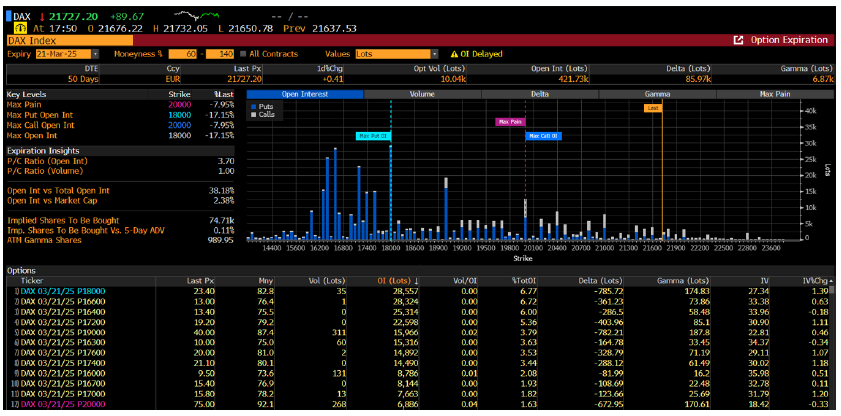Viewport: 841px width, 416px height.
Task: Click the P/C Ratio (Open Int) value 3.70
Action: 226,161
